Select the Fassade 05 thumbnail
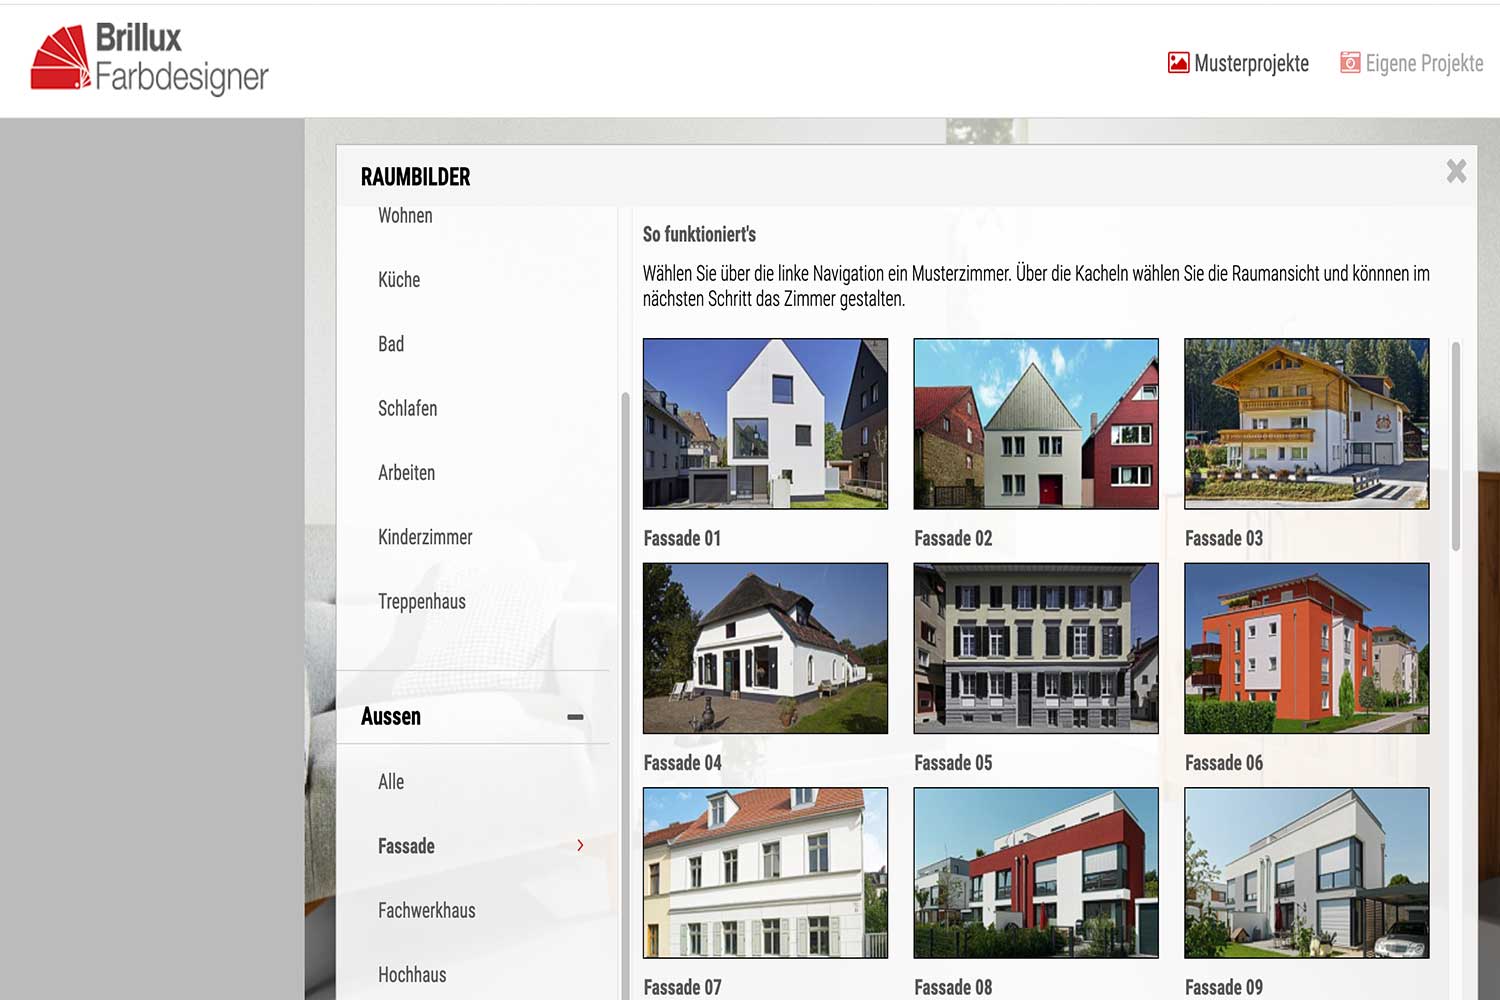Viewport: 1500px width, 1000px height. [x=1035, y=648]
